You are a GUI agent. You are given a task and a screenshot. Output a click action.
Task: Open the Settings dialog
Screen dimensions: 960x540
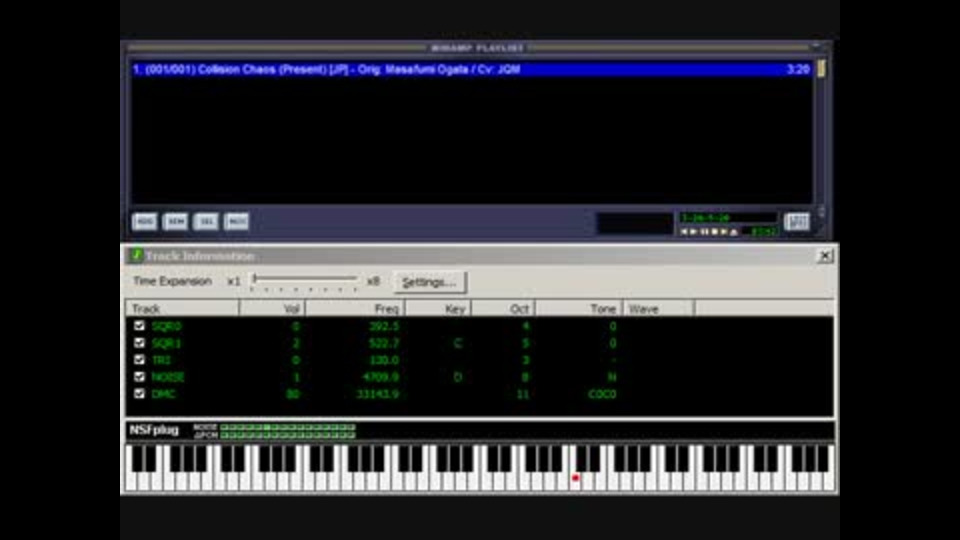click(x=429, y=282)
